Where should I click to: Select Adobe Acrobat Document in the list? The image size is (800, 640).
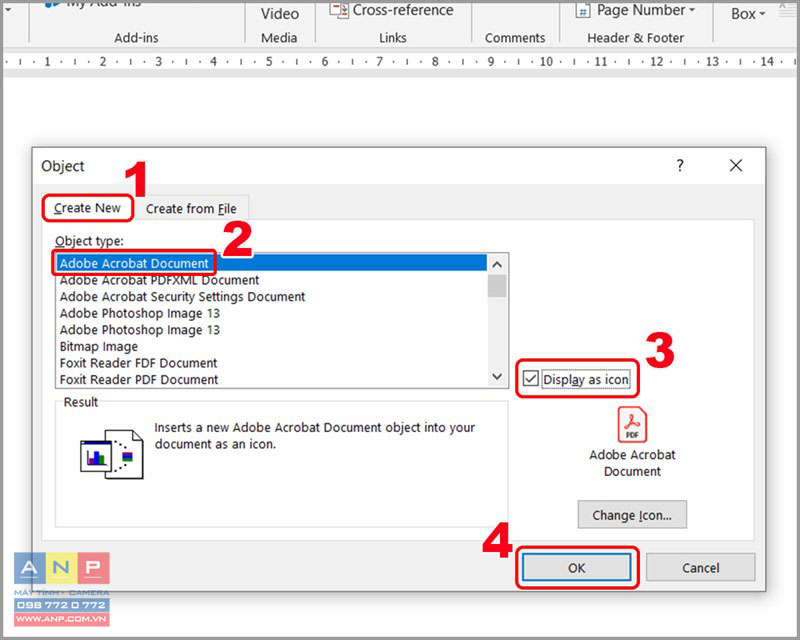pyautogui.click(x=271, y=263)
